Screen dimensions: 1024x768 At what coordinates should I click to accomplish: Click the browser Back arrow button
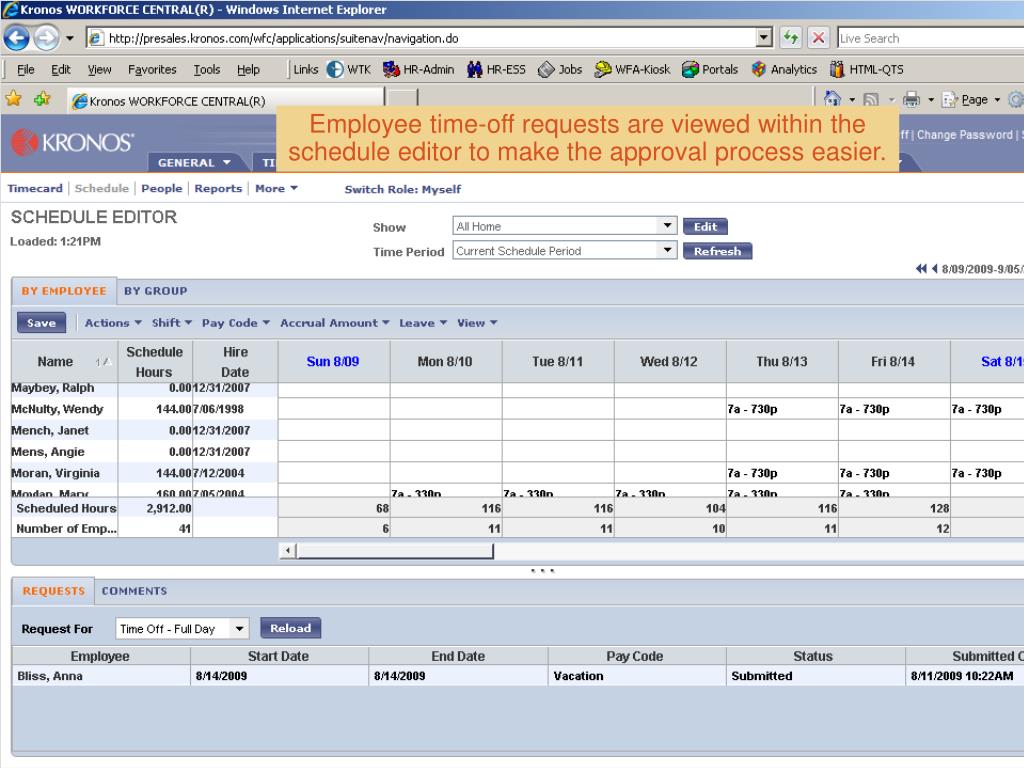pyautogui.click(x=16, y=38)
